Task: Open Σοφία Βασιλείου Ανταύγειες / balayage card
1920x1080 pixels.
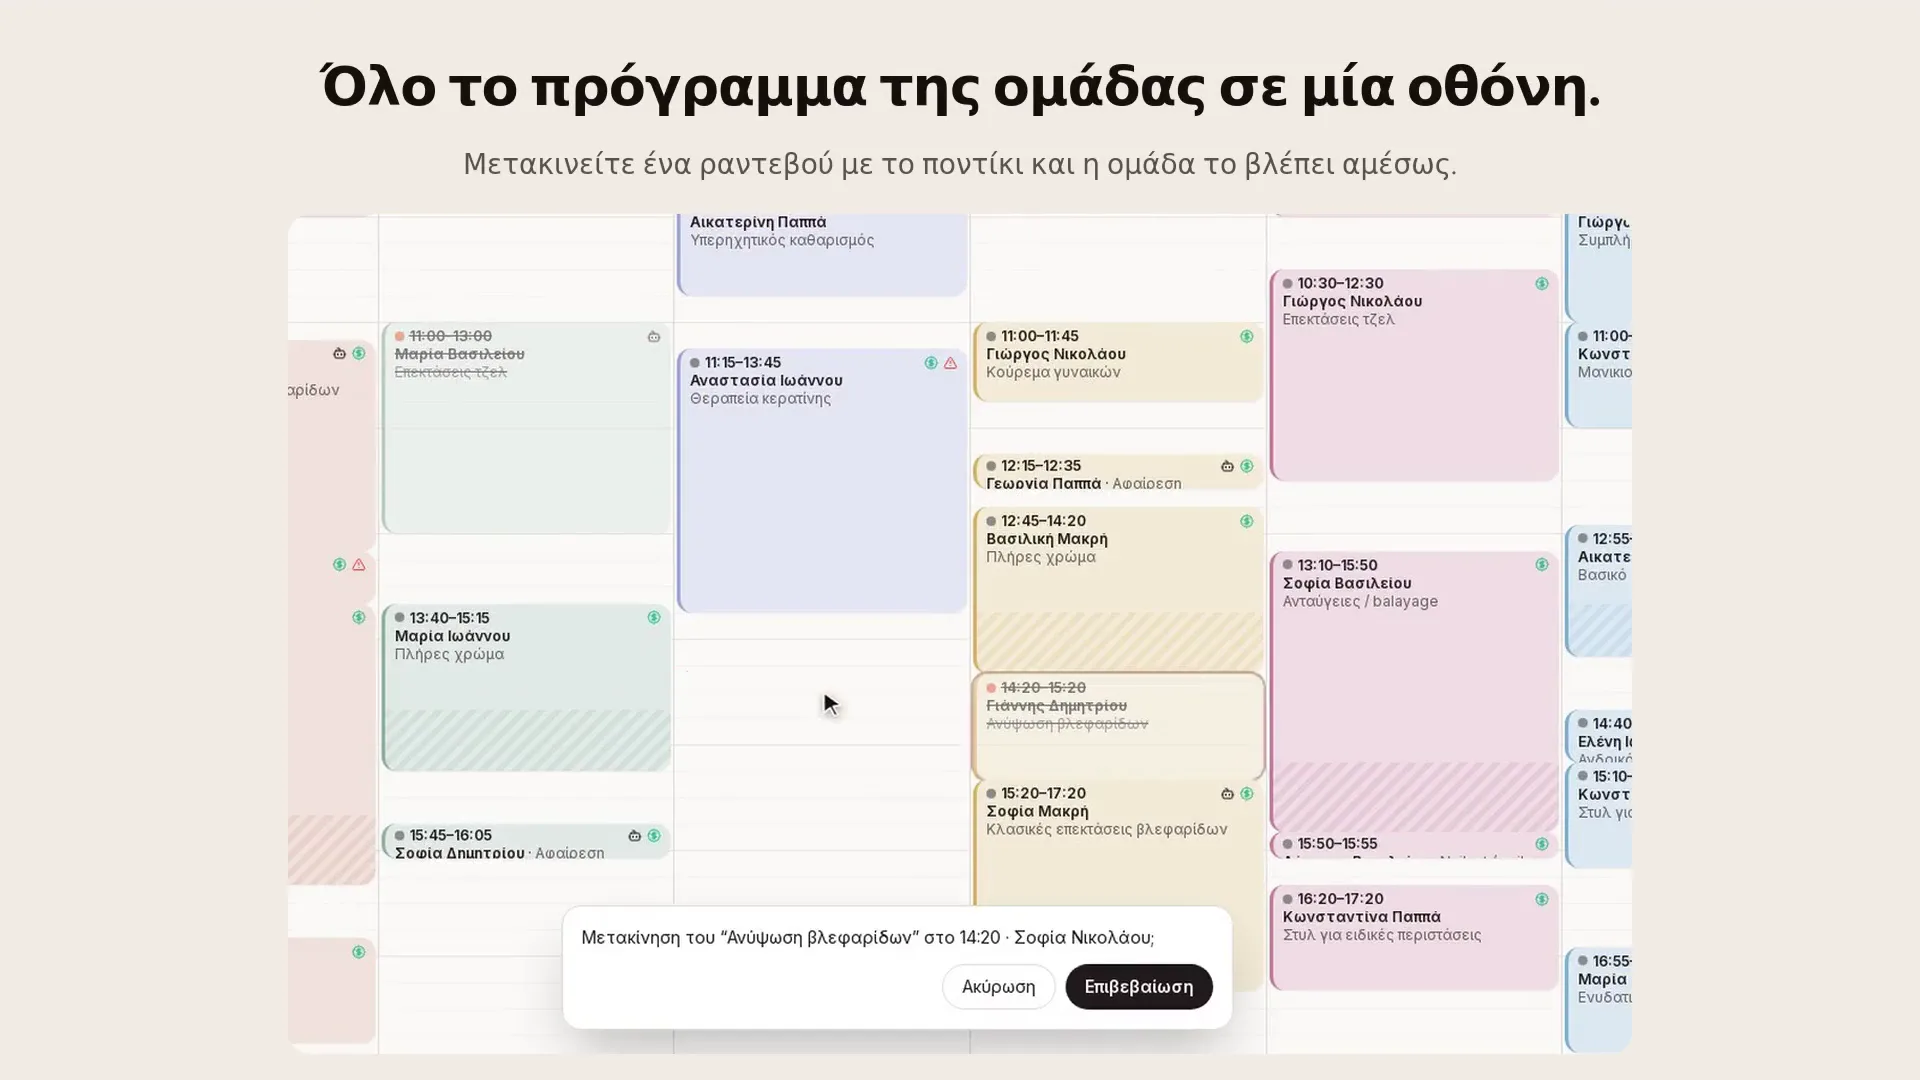Action: pyautogui.click(x=1414, y=691)
